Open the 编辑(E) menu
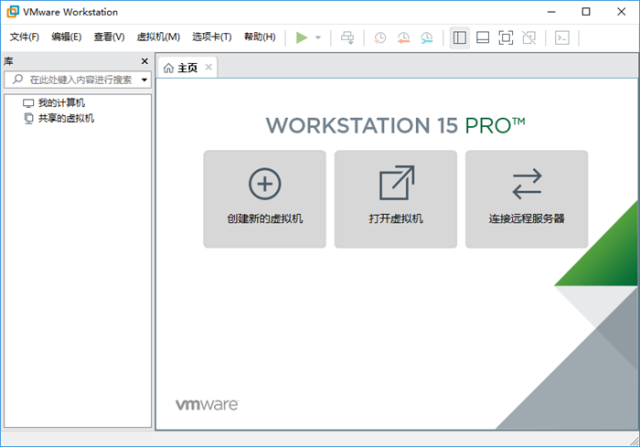 (x=67, y=37)
